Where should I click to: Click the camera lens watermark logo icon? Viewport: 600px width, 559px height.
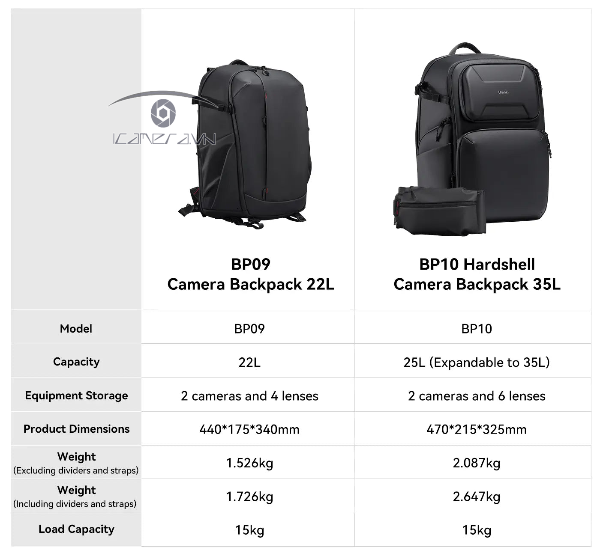158,111
